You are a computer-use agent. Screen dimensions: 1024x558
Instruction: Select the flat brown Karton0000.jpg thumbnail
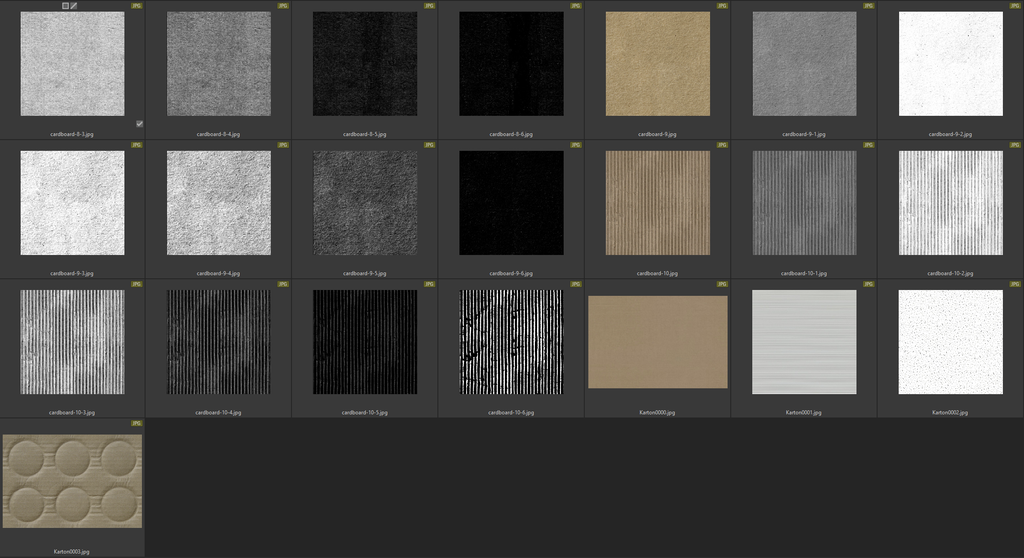657,342
